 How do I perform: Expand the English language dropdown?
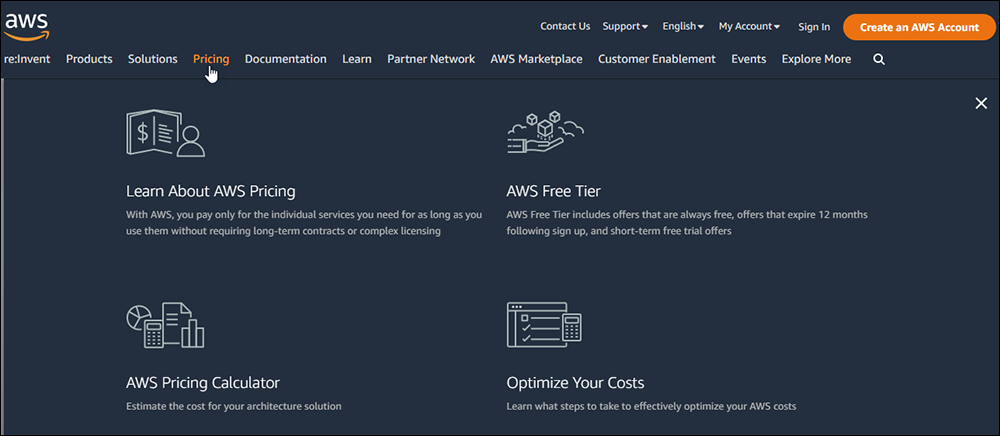point(683,26)
